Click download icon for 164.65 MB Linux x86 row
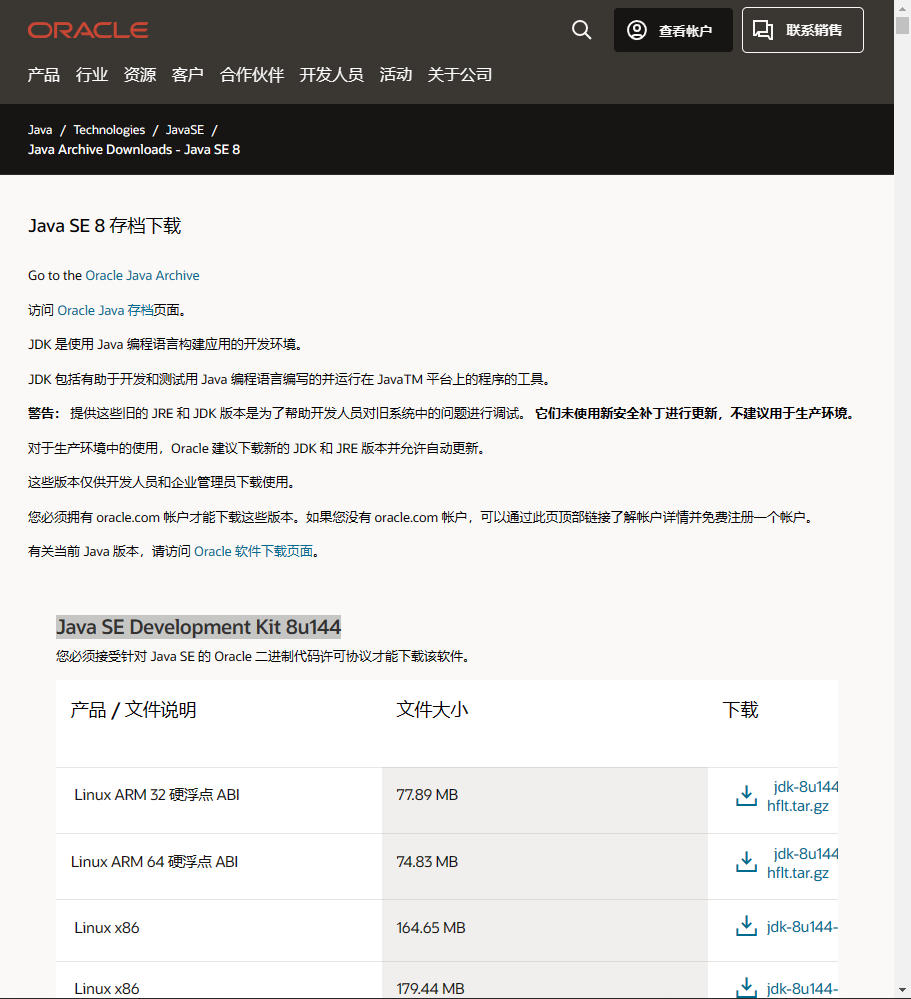Viewport: 911px width, 999px height. point(746,926)
